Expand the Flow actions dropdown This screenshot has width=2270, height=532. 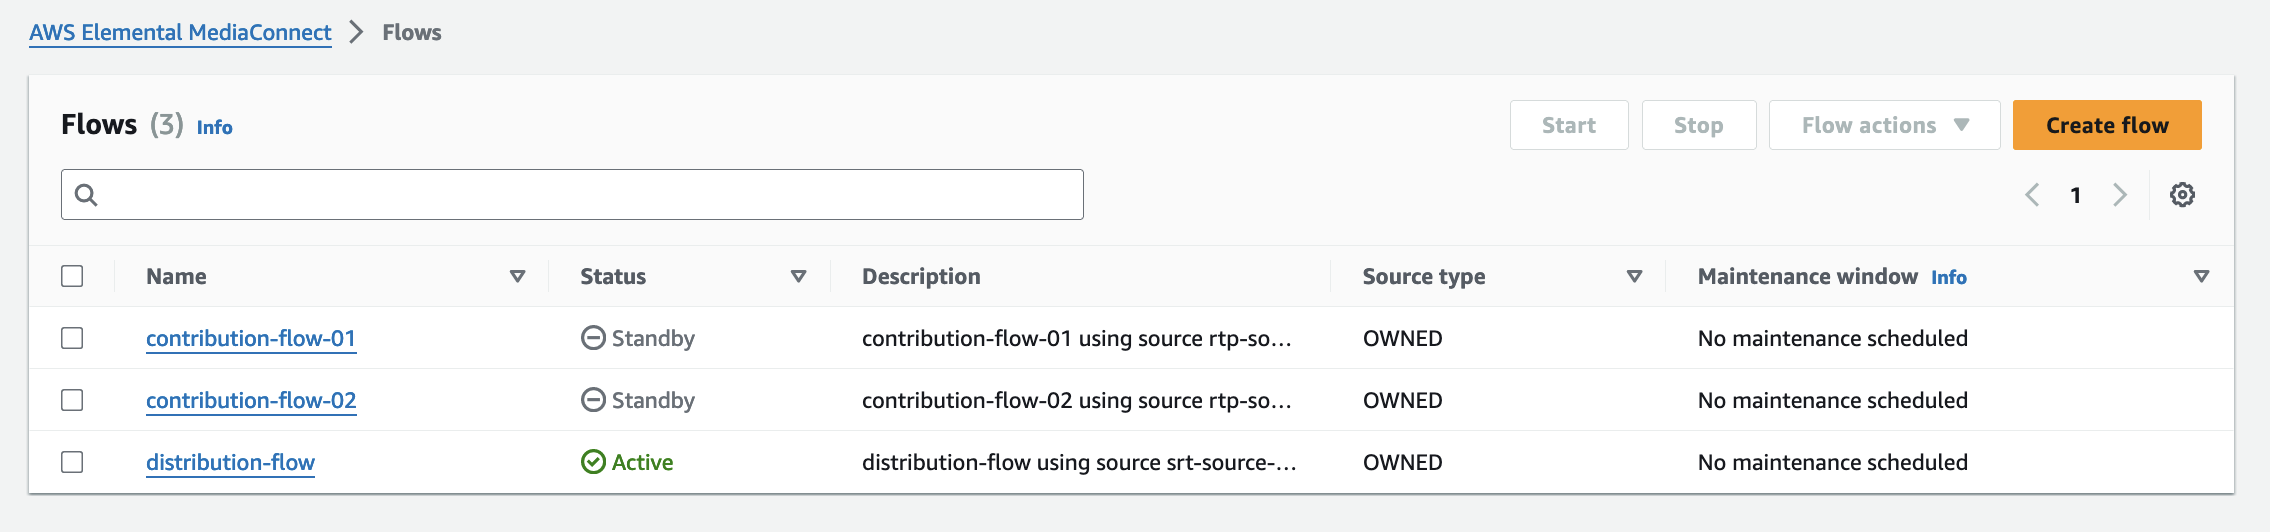[1884, 125]
